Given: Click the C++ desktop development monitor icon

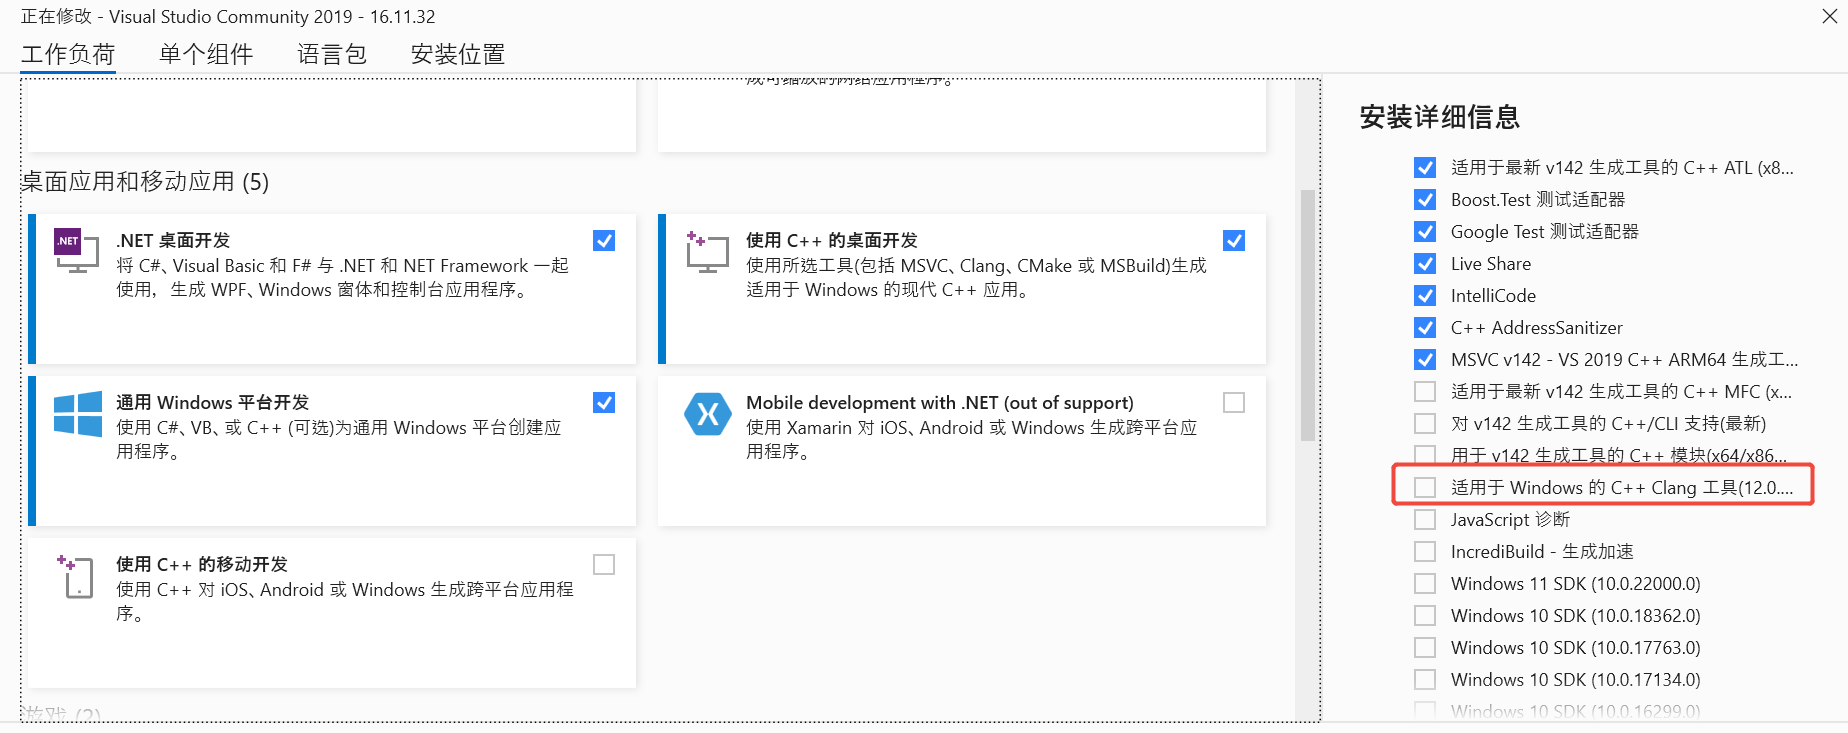Looking at the screenshot, I should [707, 252].
